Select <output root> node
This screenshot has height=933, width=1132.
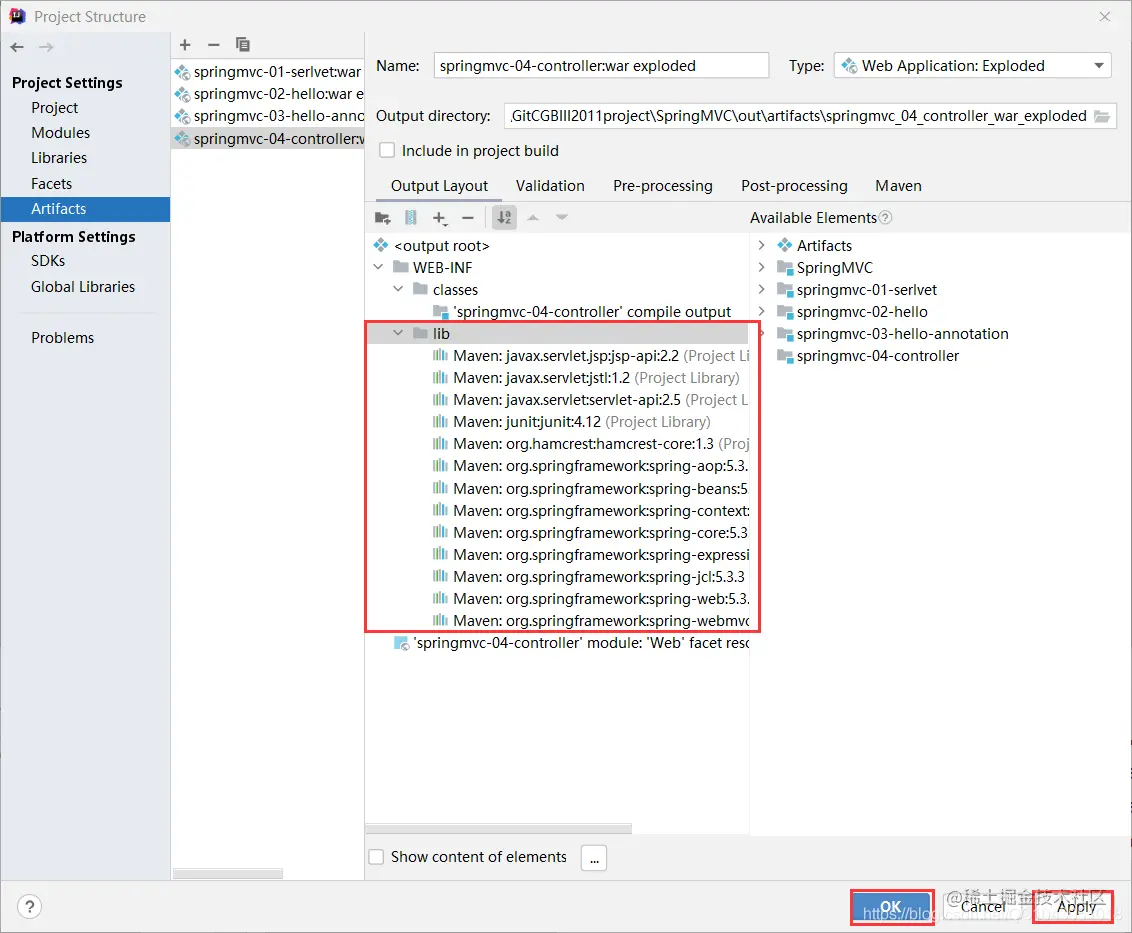tap(432, 246)
